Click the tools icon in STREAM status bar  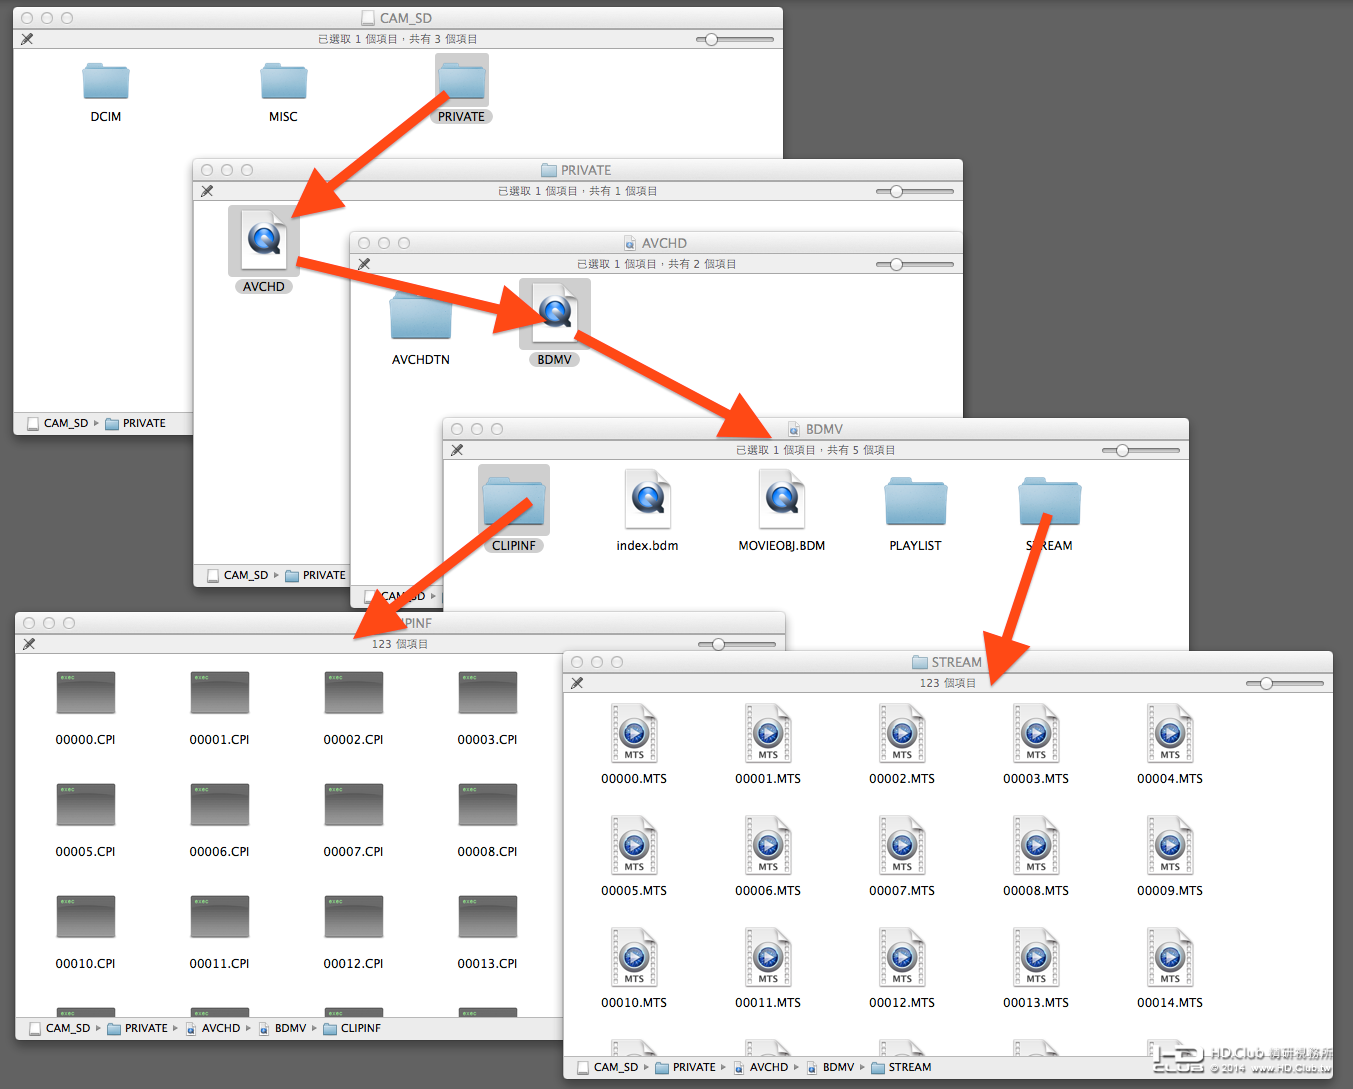tap(577, 683)
